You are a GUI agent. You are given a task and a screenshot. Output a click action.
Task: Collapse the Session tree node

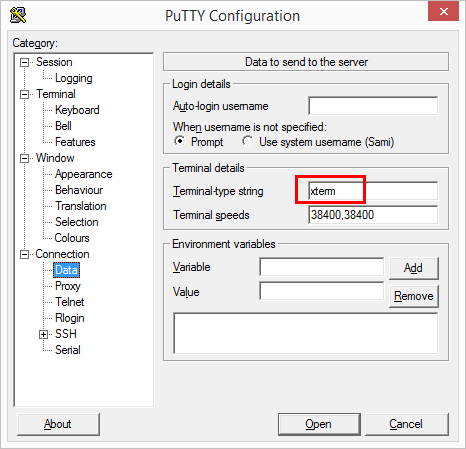24,62
